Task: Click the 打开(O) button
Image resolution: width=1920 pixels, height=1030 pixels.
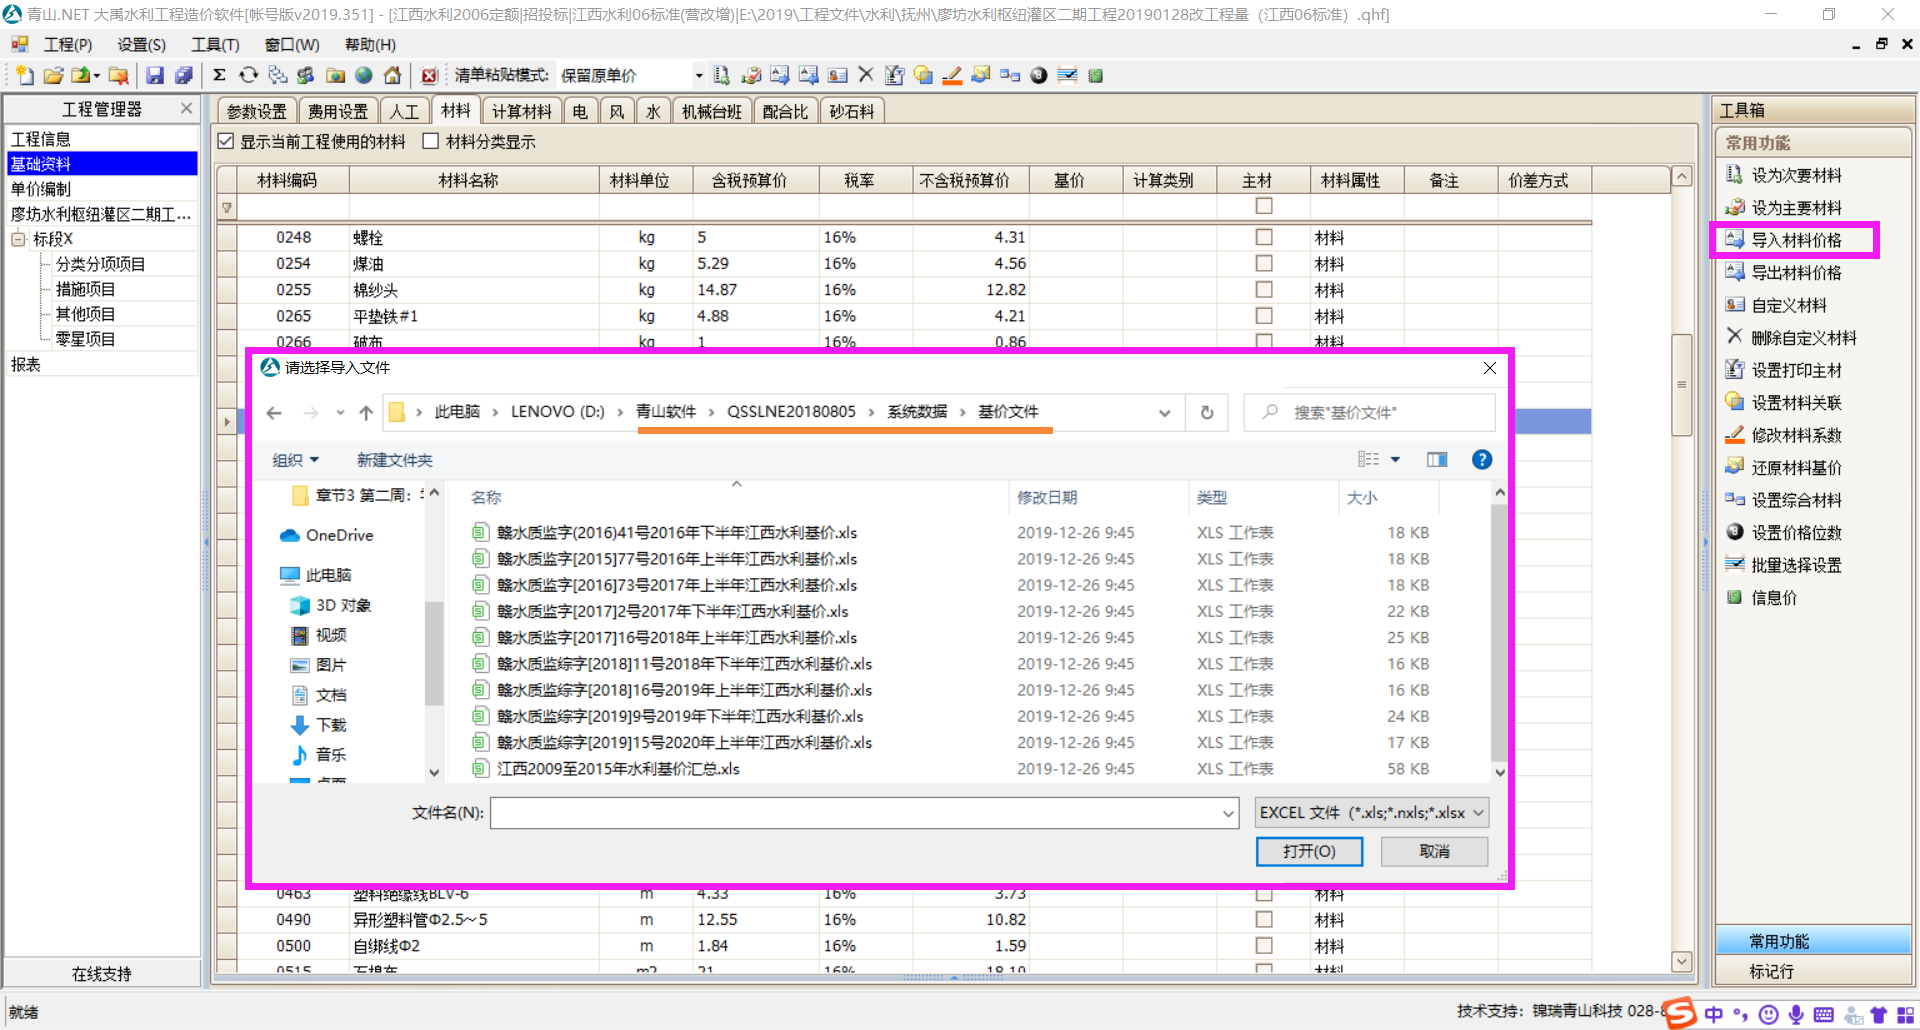Action: 1309,851
